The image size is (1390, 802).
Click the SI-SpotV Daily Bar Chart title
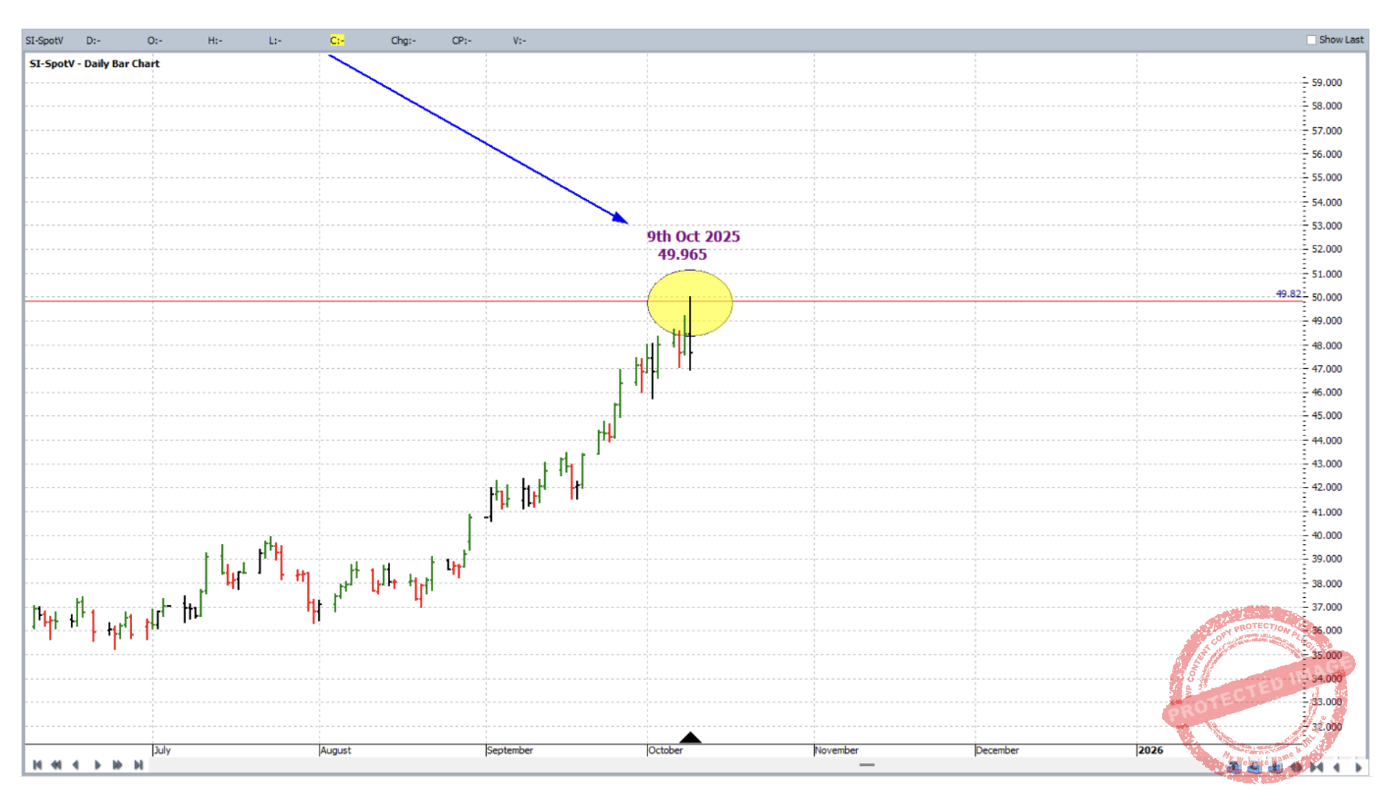(x=93, y=64)
